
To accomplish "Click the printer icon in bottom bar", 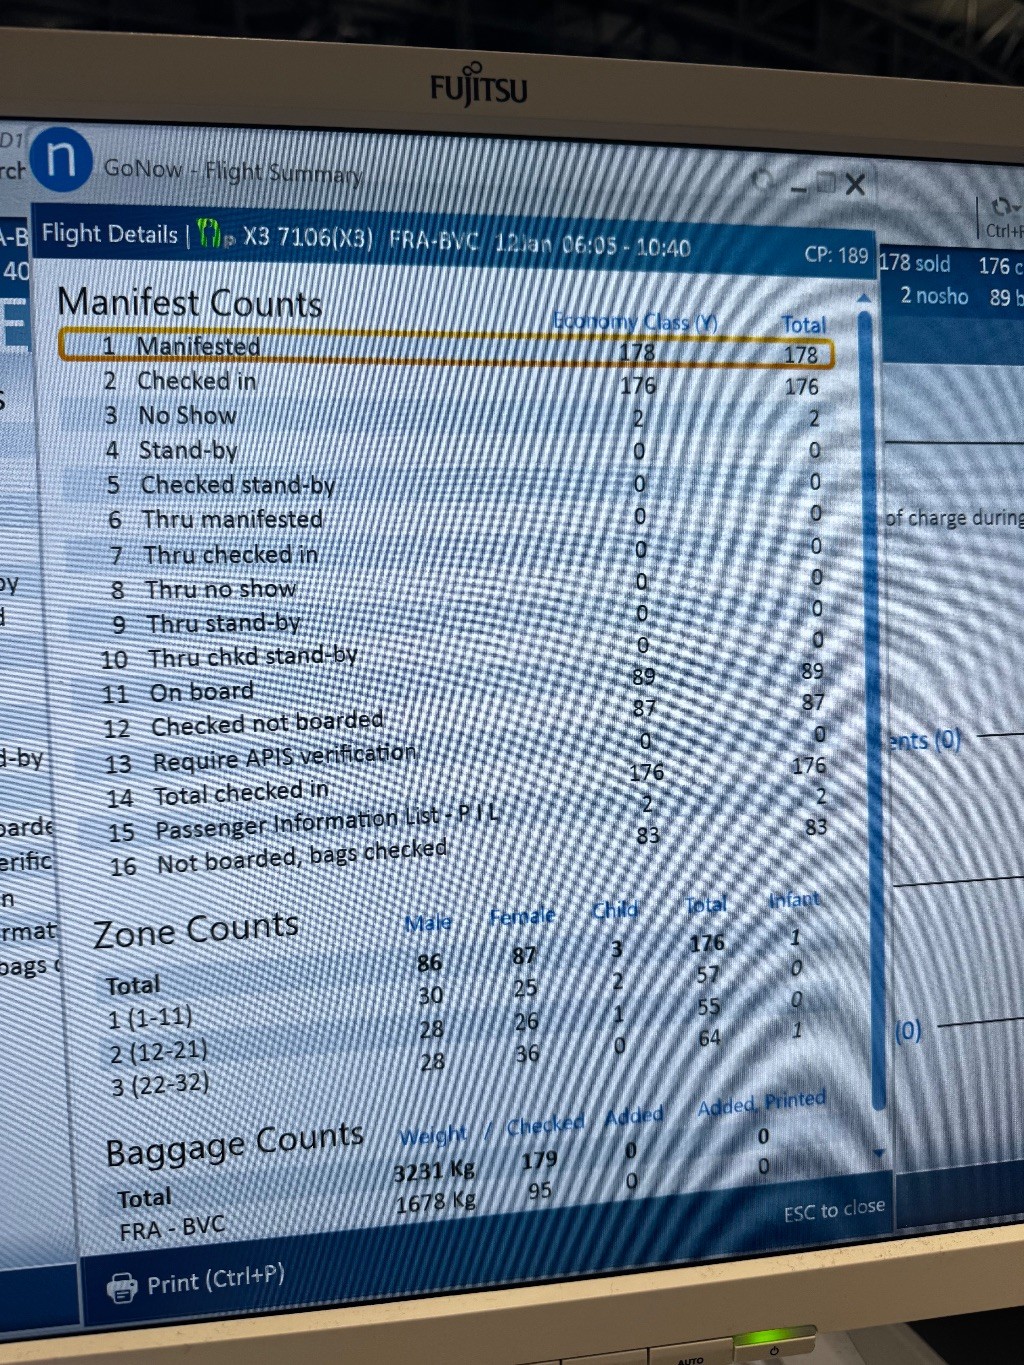I will click(122, 1287).
